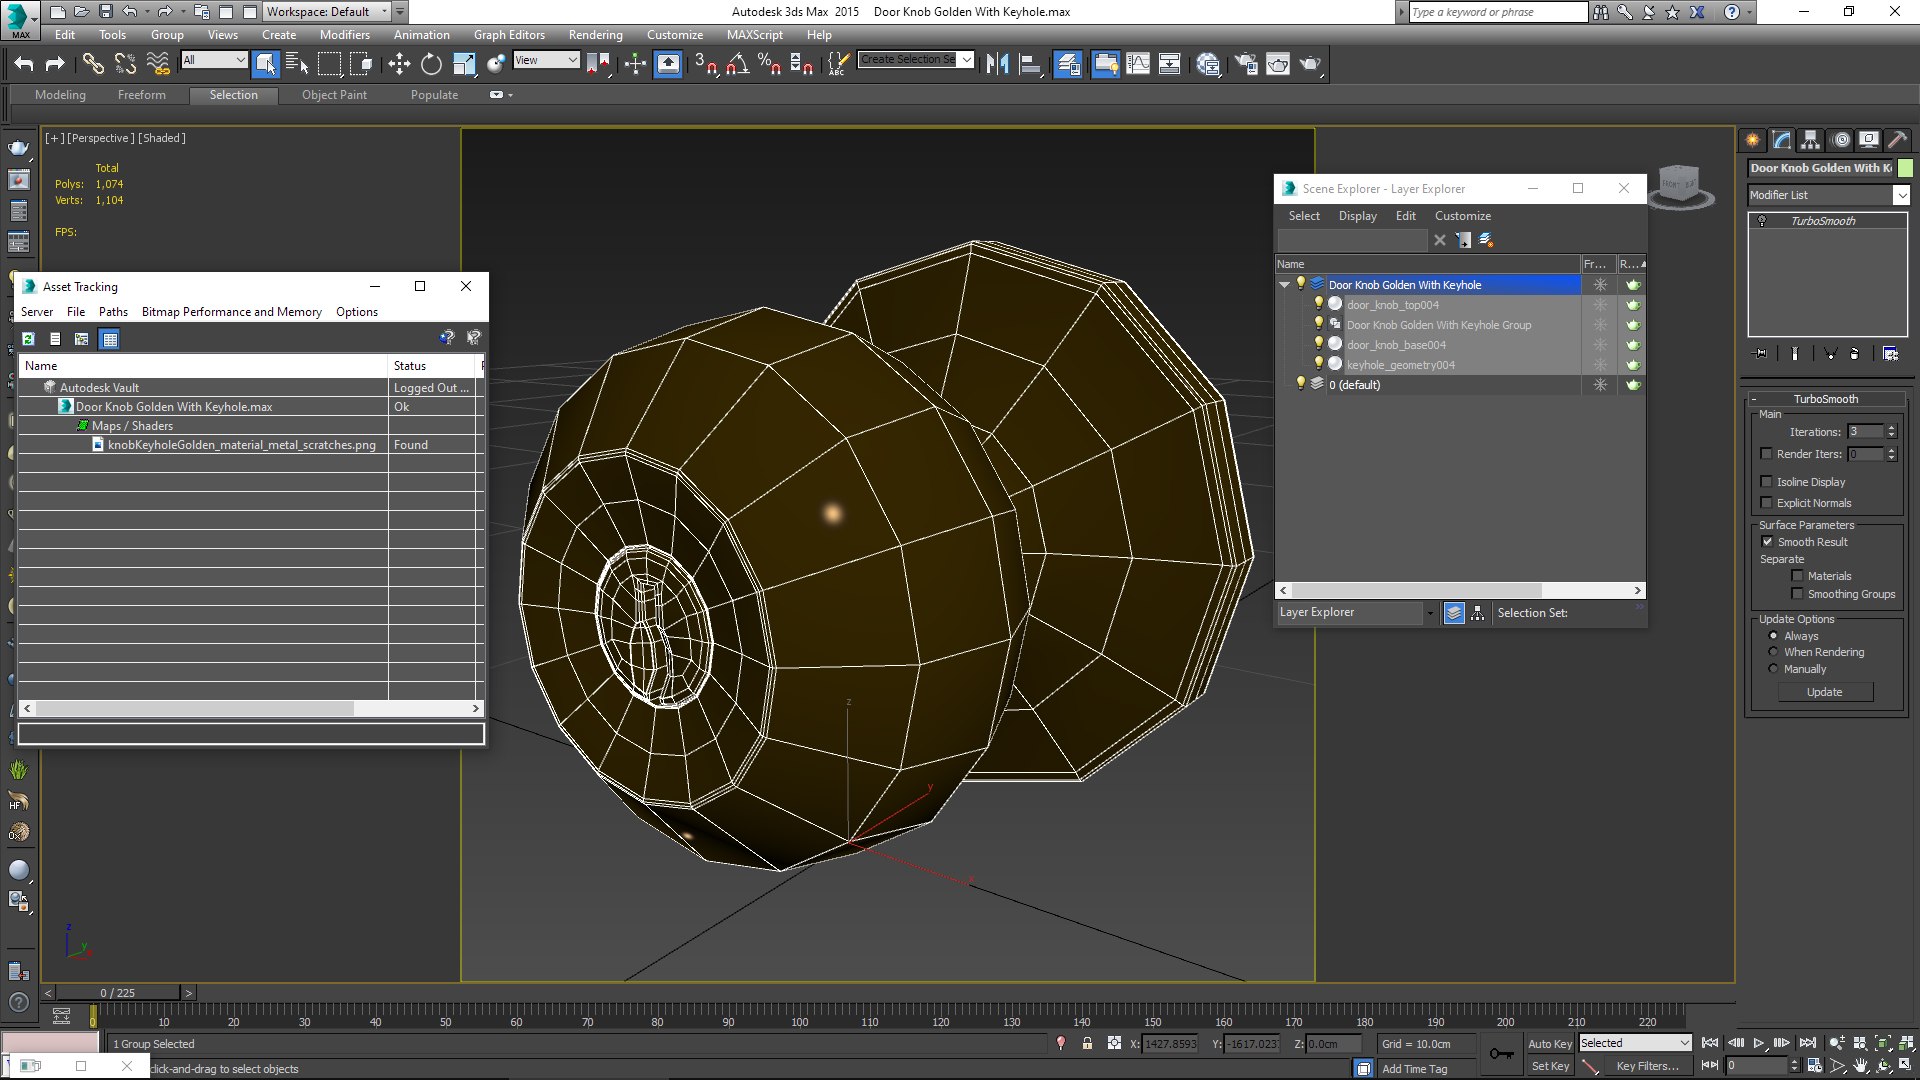Uncheck the Smooth Result checkbox
Image resolution: width=1920 pixels, height=1080 pixels.
pos(1767,542)
